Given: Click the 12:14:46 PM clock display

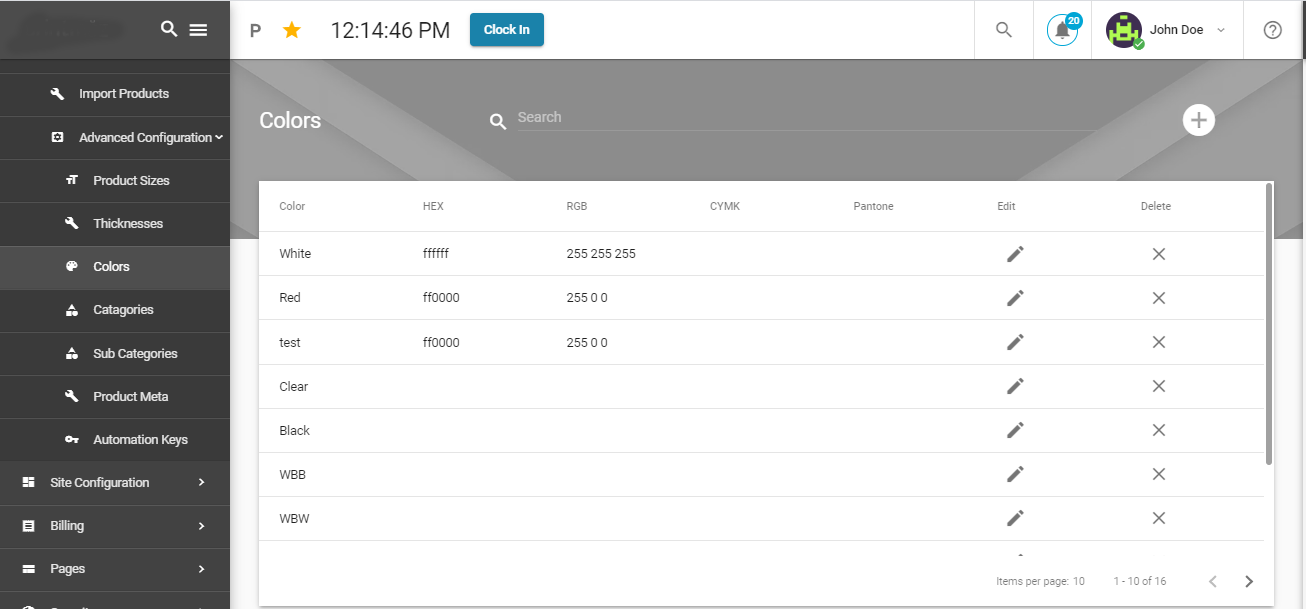Looking at the screenshot, I should click(390, 31).
